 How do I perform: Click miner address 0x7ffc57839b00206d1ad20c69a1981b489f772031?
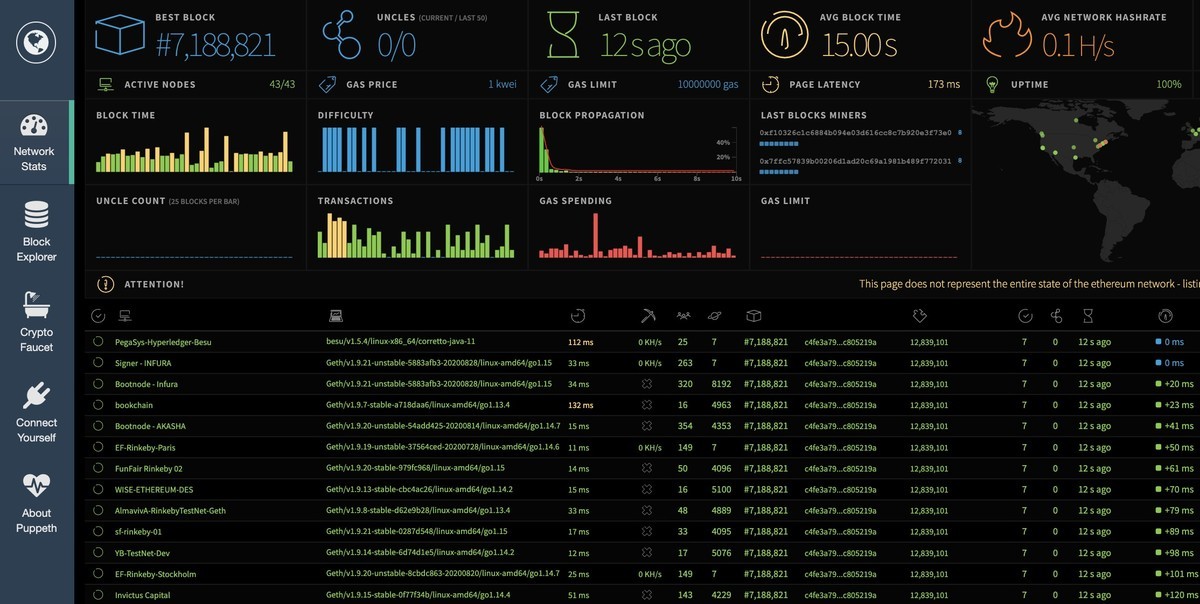[x=855, y=160]
